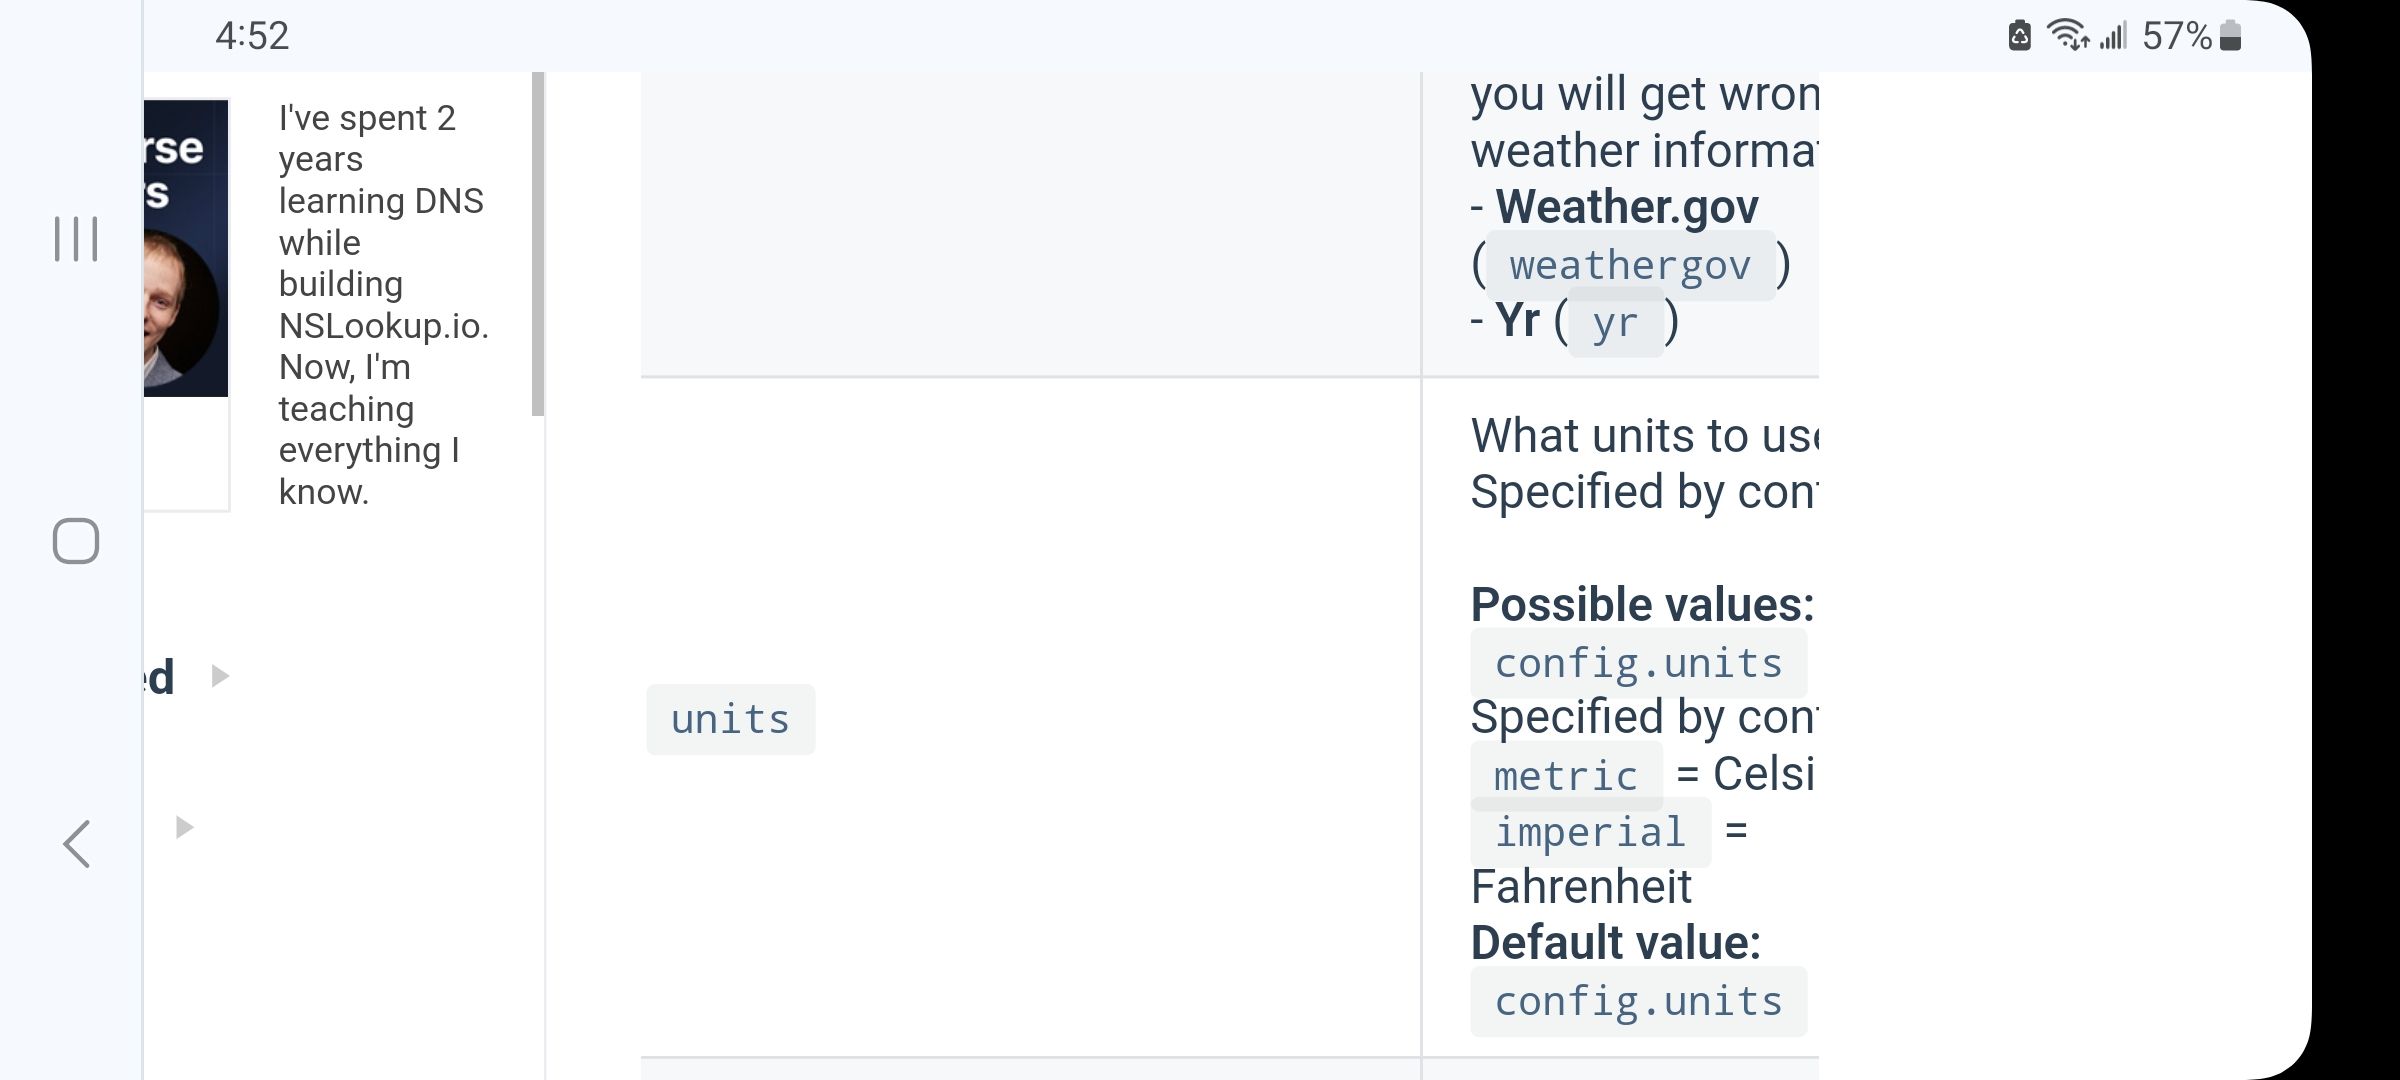Open the course ad thumbnail image
The height and width of the screenshot is (1080, 2400).
pos(186,248)
